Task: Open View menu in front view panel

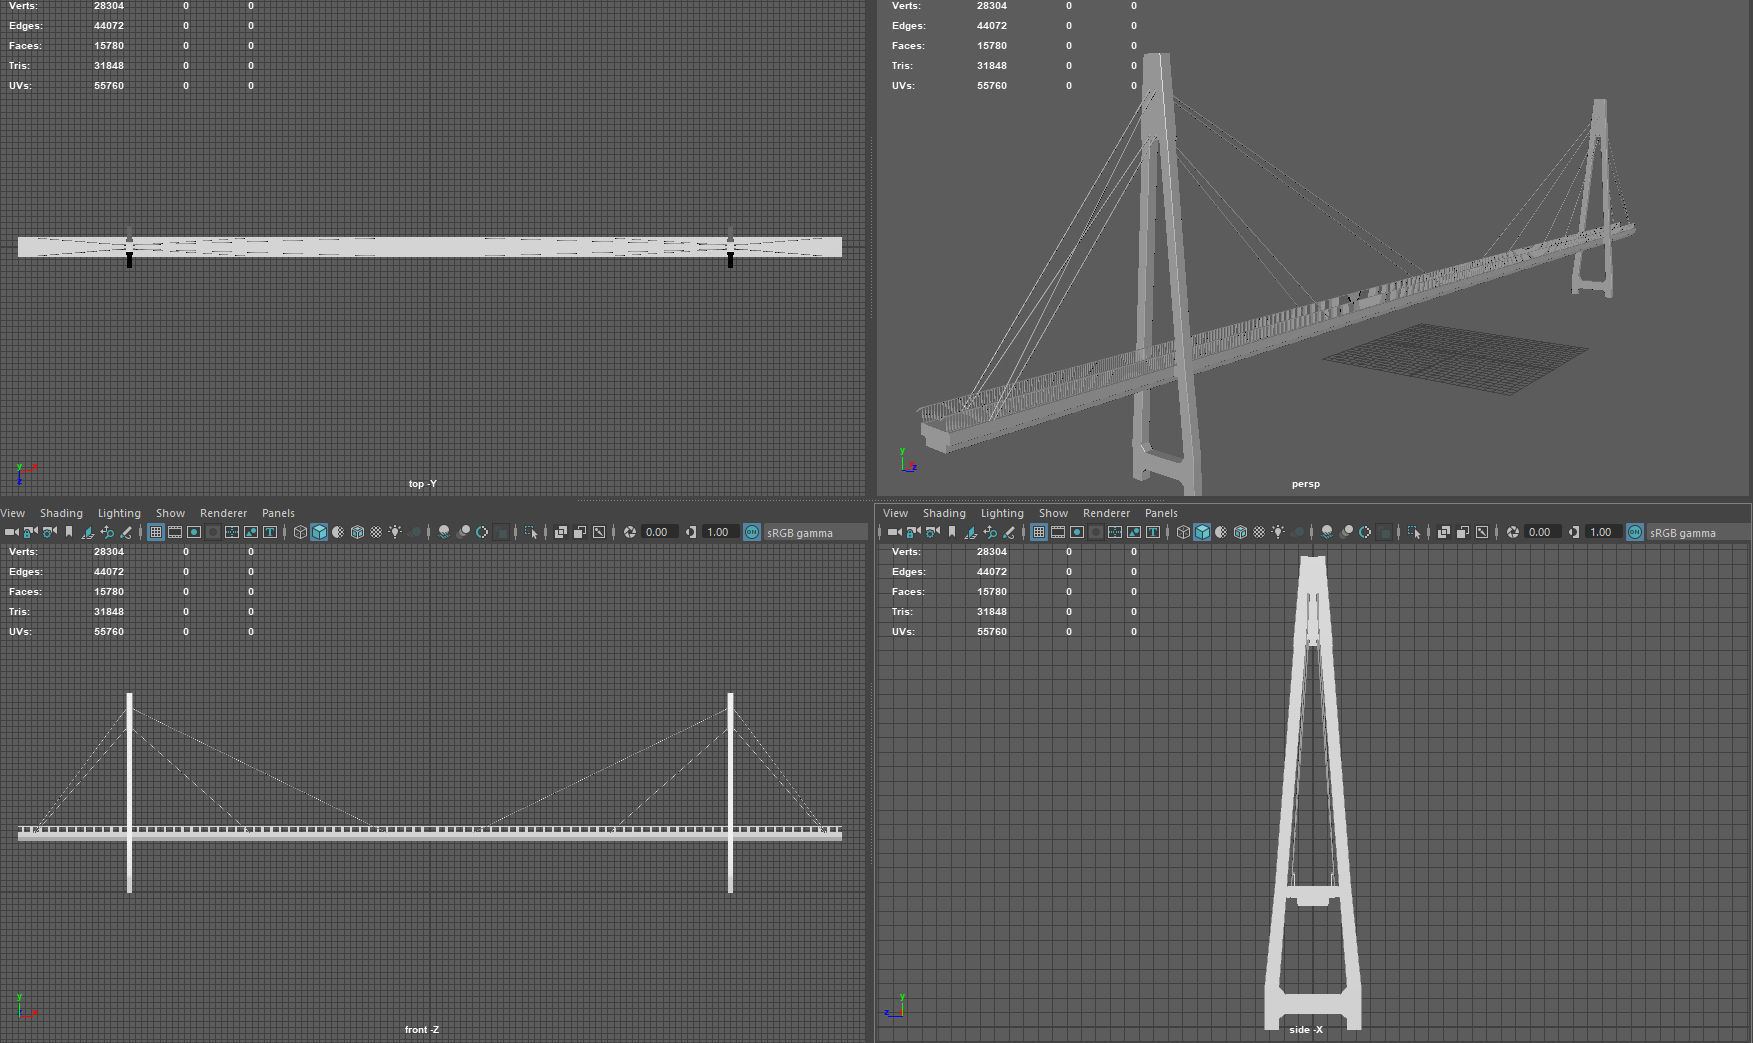Action: [x=13, y=513]
